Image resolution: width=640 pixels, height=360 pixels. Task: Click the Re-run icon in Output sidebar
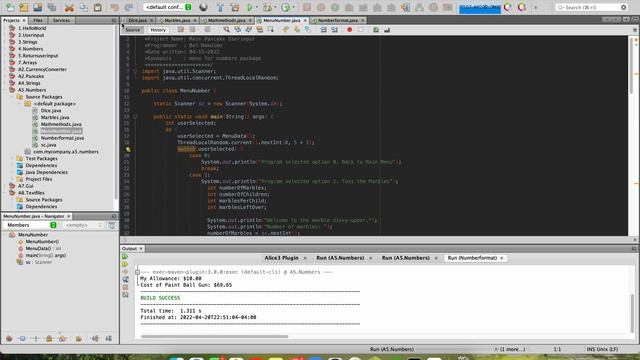[125, 256]
